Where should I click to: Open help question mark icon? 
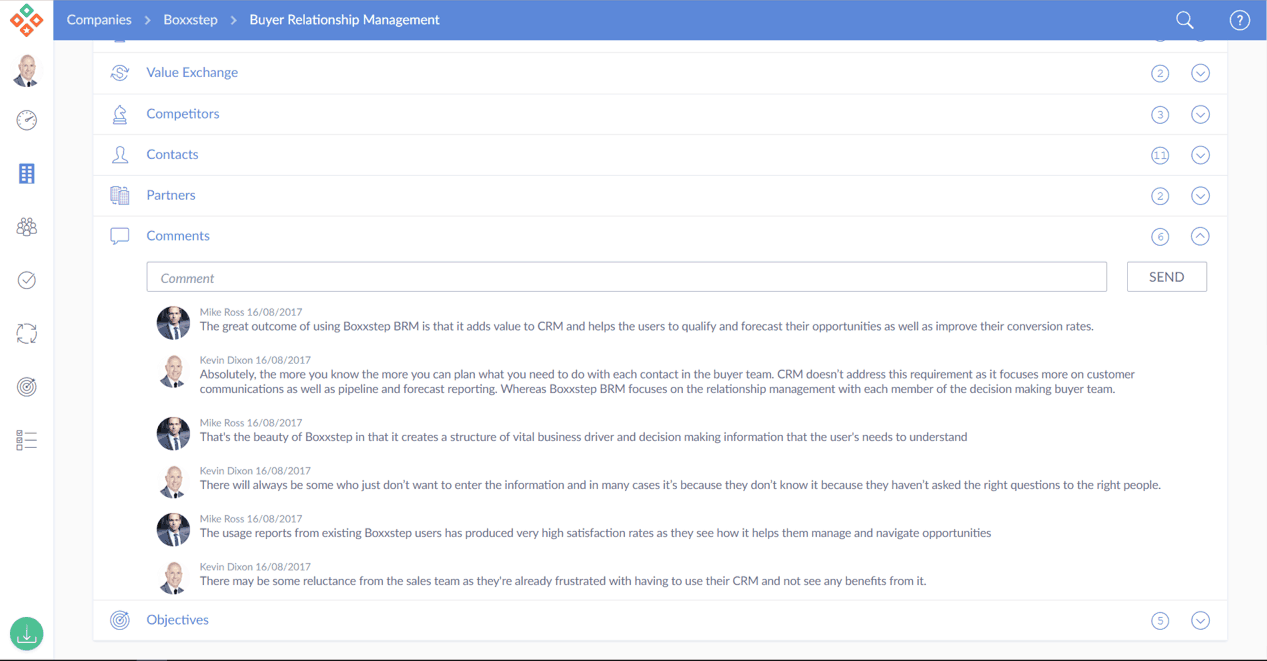click(1239, 20)
